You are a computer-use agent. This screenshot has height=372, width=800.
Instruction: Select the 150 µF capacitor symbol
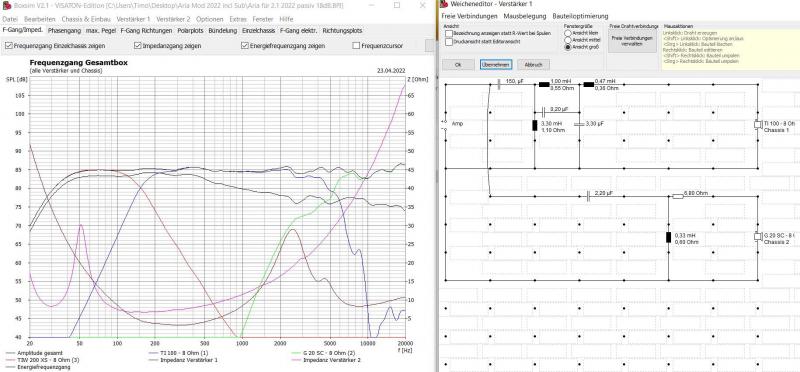[x=498, y=85]
